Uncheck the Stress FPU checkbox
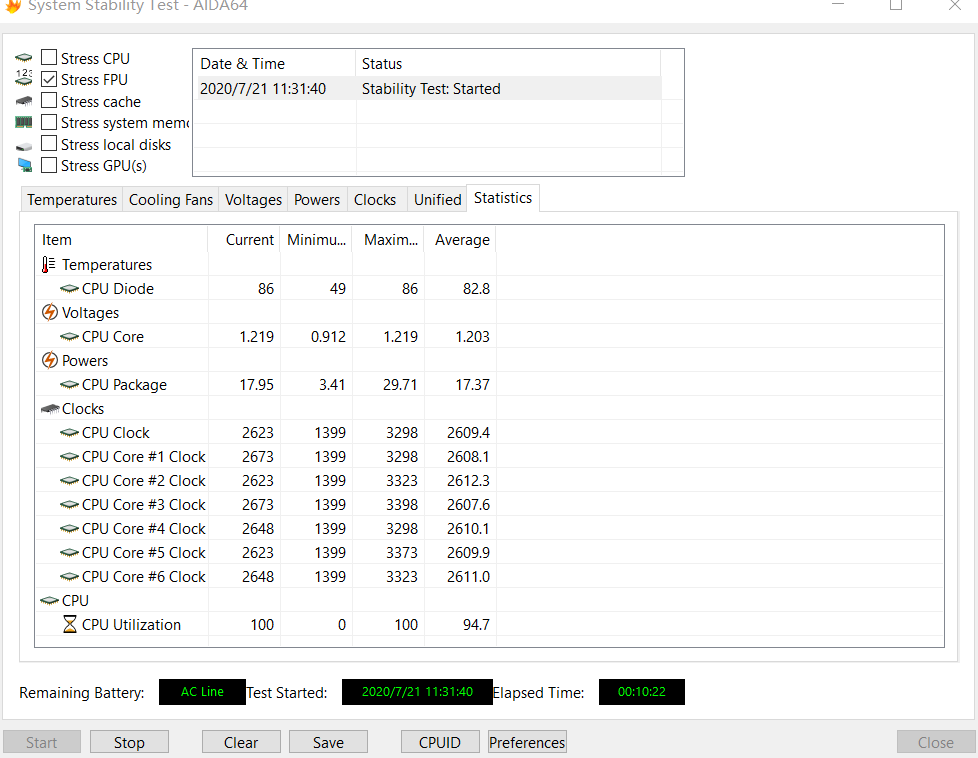Viewport: 978px width, 758px height. click(x=49, y=79)
